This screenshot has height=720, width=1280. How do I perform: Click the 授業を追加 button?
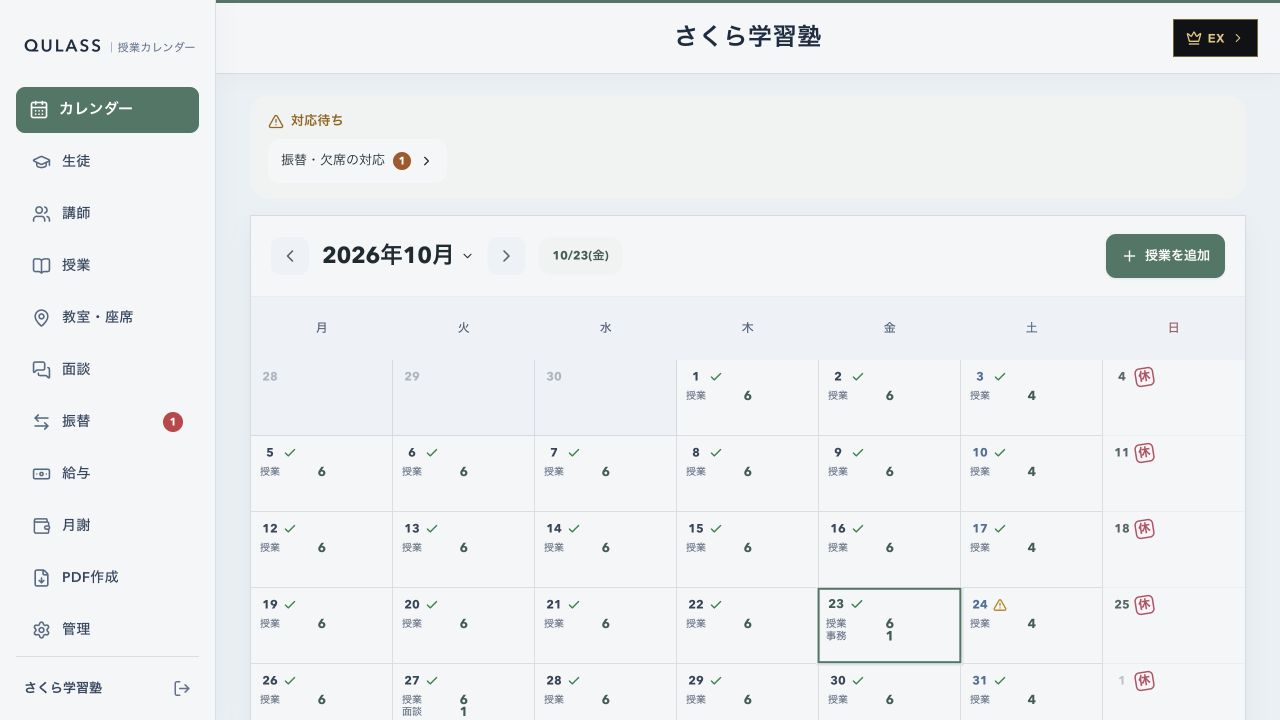(1165, 256)
